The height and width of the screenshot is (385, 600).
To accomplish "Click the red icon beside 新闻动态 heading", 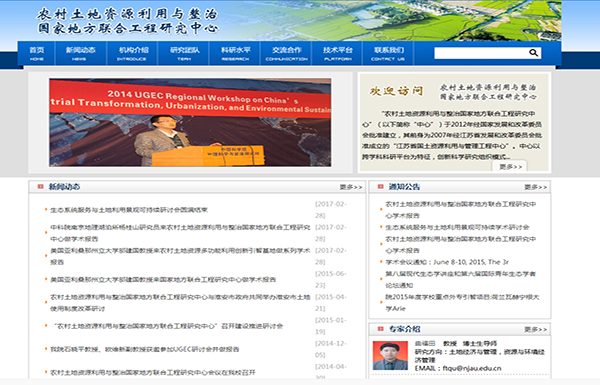I will click(40, 186).
